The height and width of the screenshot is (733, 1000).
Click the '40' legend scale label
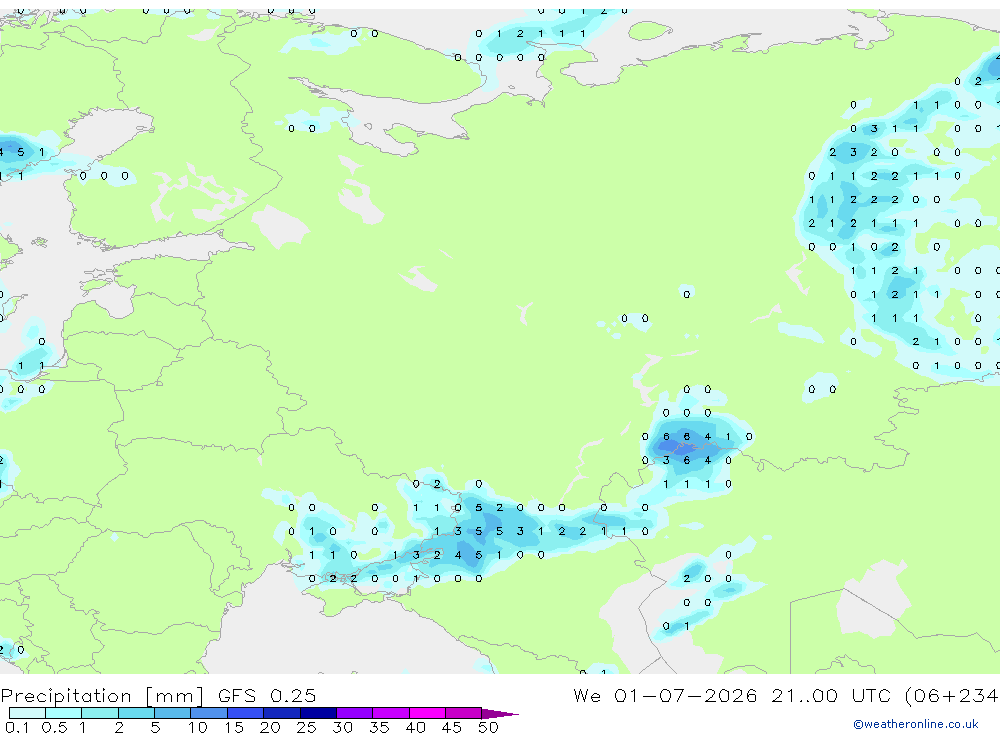(x=415, y=727)
